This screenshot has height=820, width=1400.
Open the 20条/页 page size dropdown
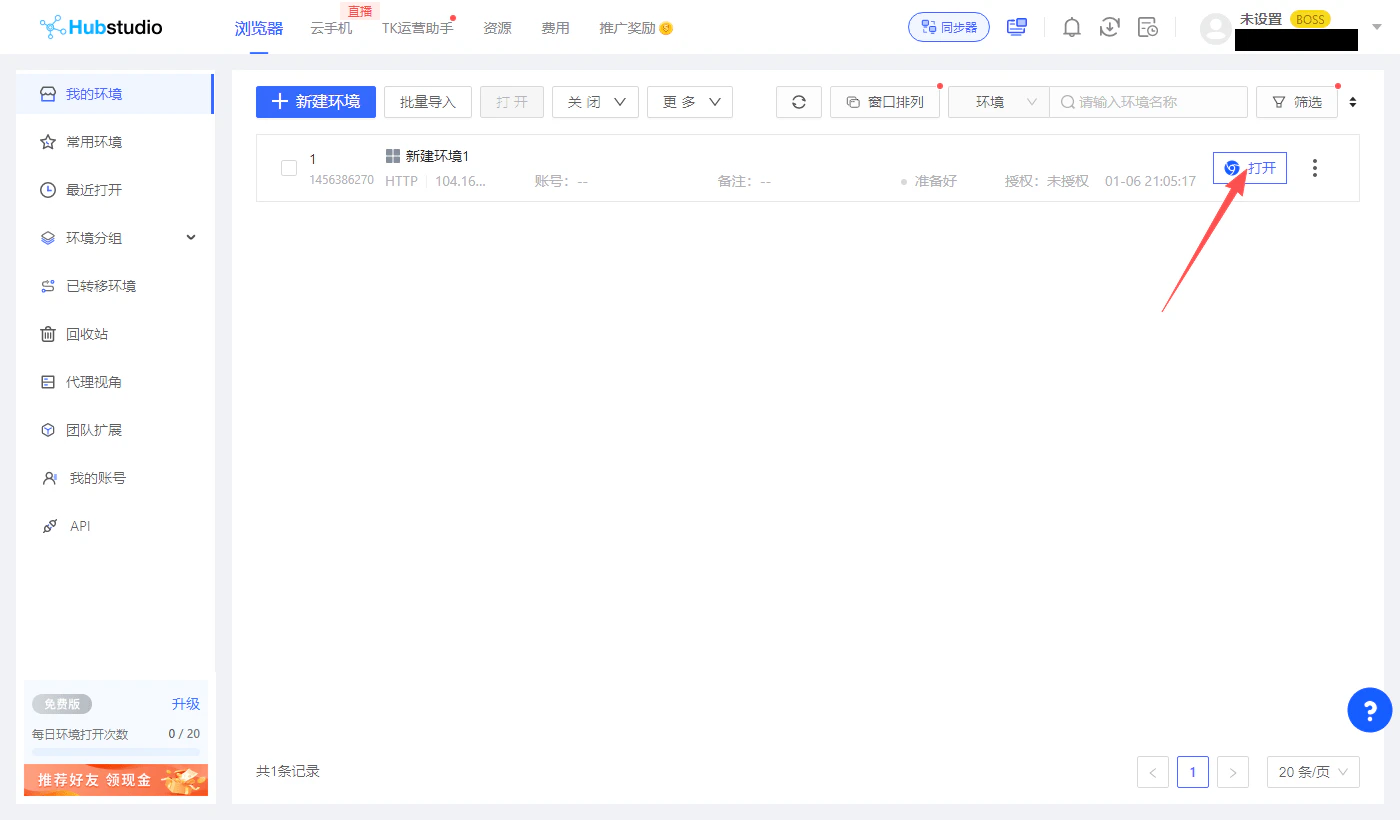1312,771
